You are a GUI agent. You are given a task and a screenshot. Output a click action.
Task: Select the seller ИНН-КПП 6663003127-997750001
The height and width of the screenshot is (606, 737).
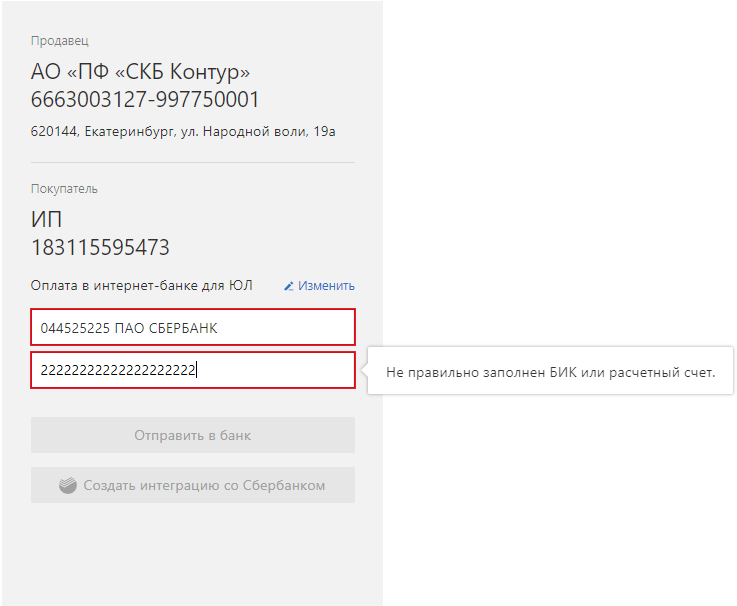(x=145, y=100)
